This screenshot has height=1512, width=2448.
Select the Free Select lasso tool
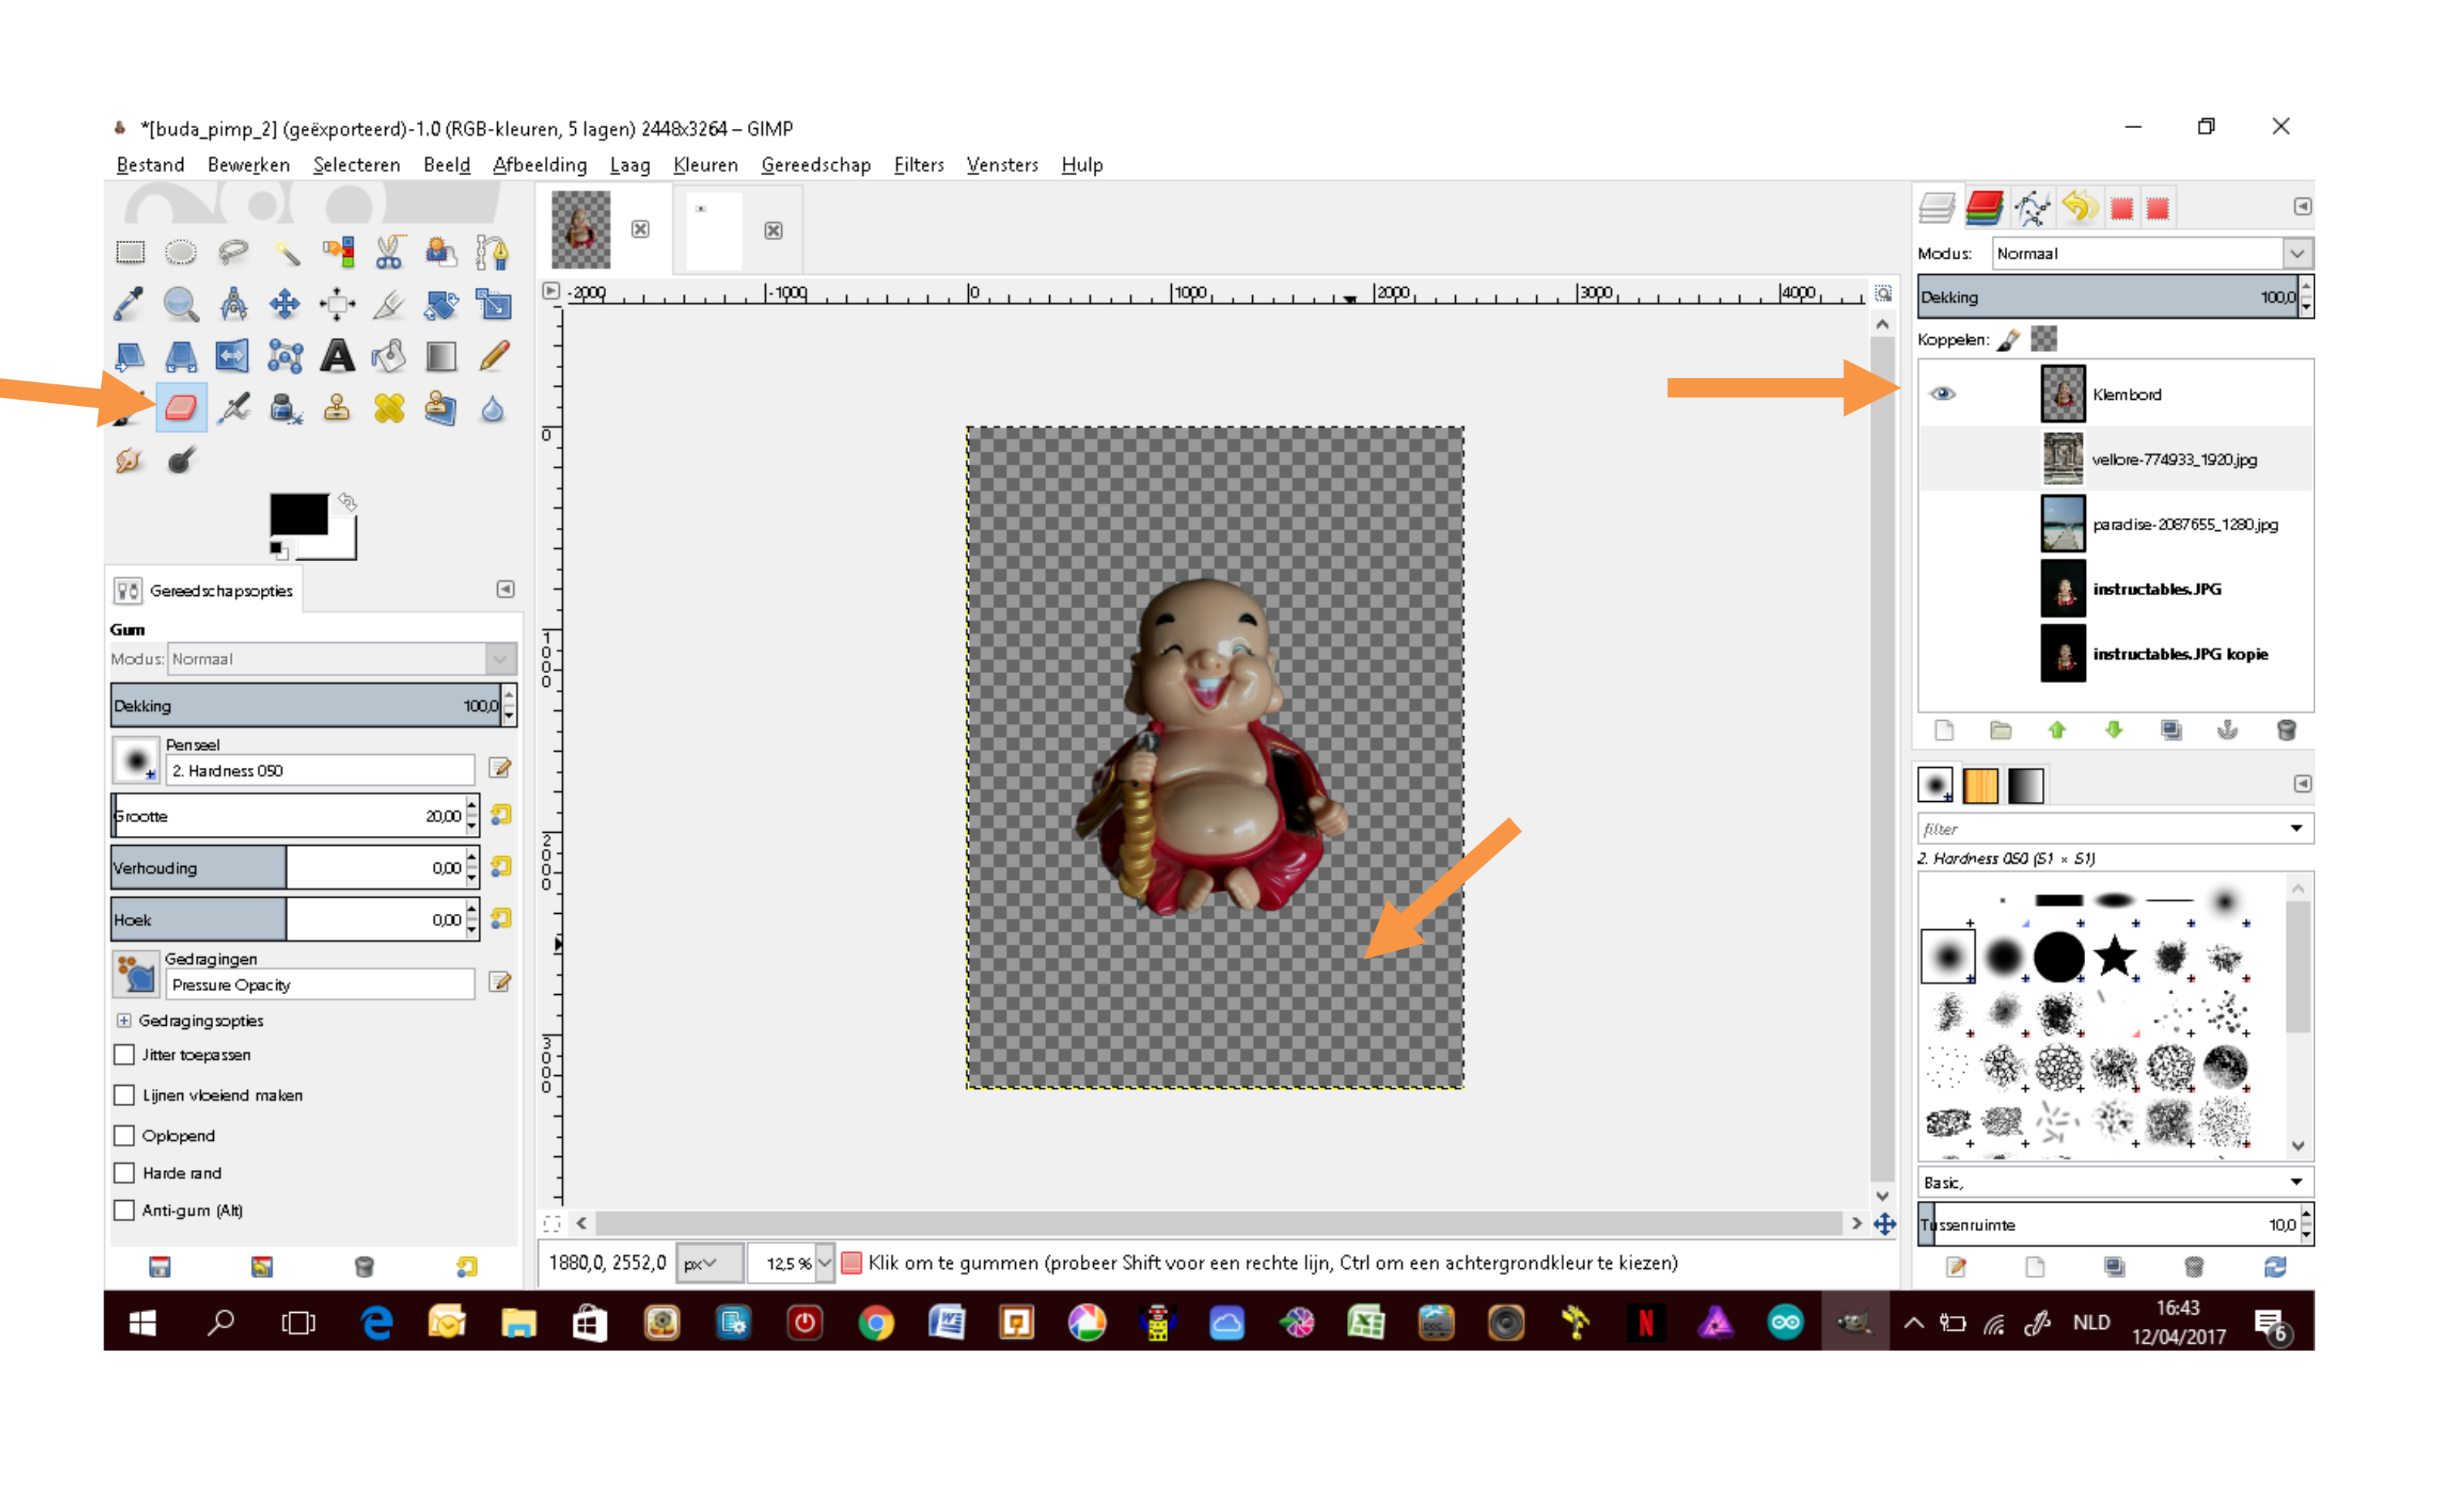tap(233, 251)
